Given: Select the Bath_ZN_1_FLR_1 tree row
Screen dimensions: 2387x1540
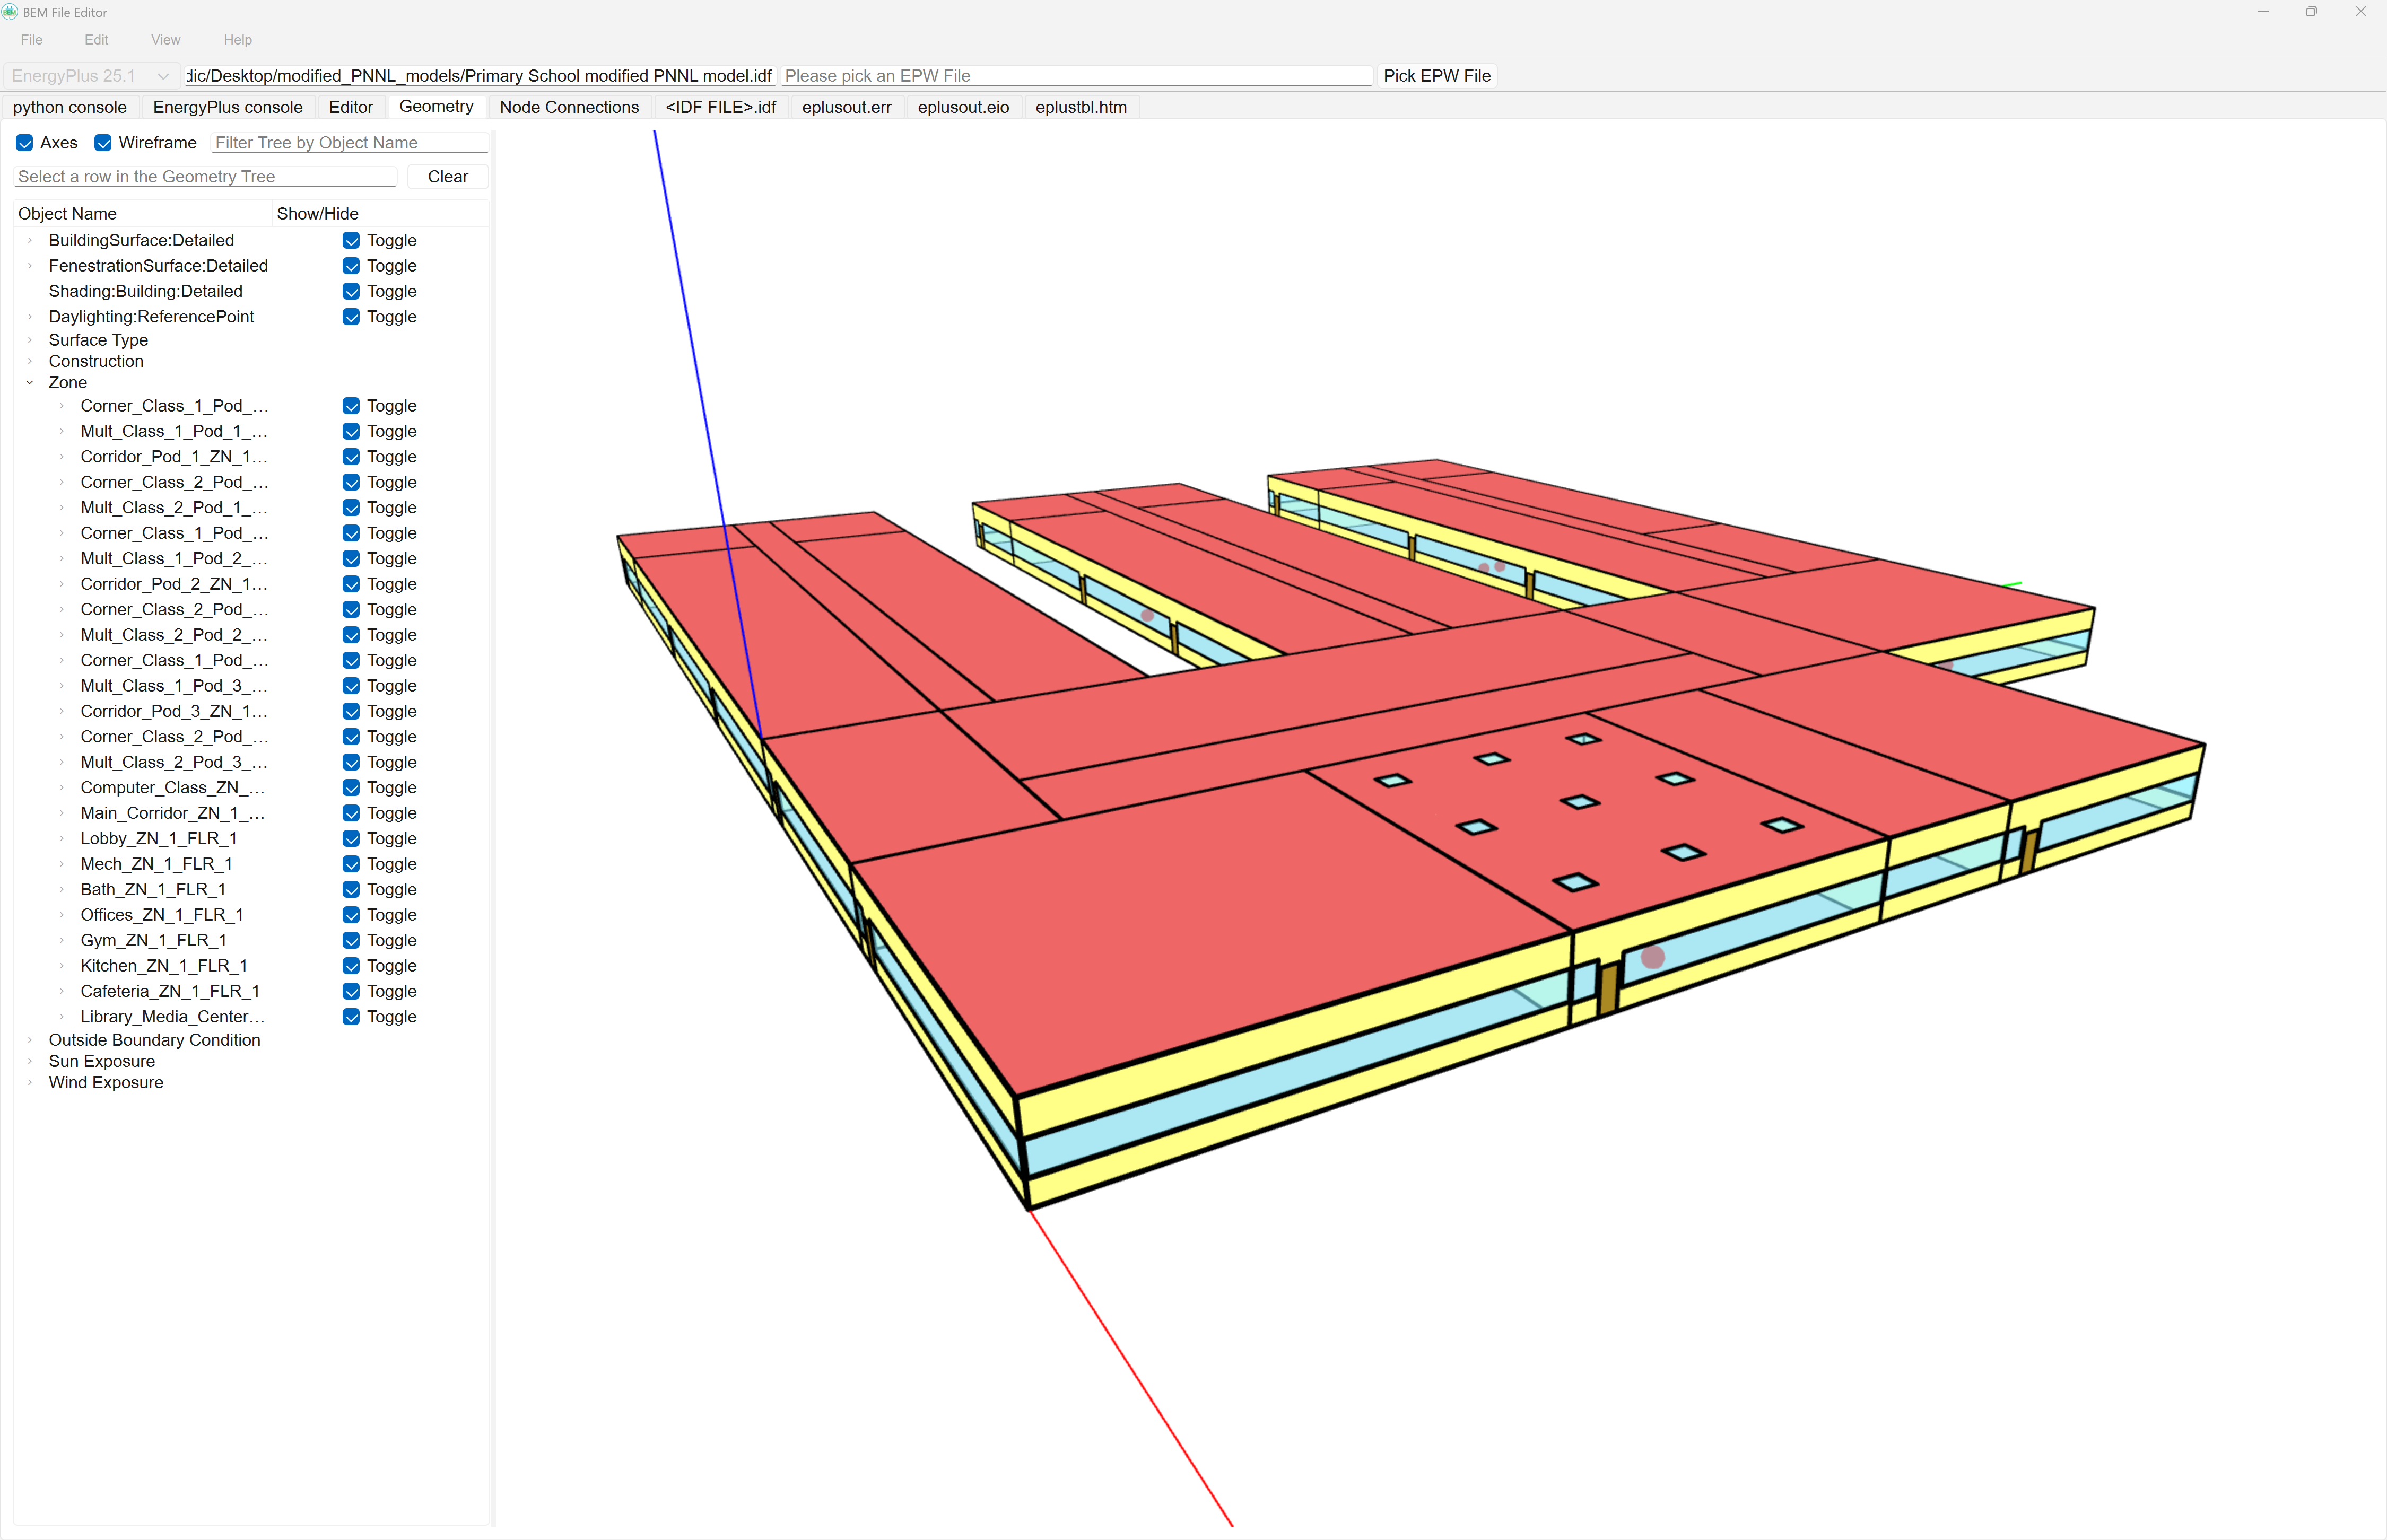Looking at the screenshot, I should (153, 890).
